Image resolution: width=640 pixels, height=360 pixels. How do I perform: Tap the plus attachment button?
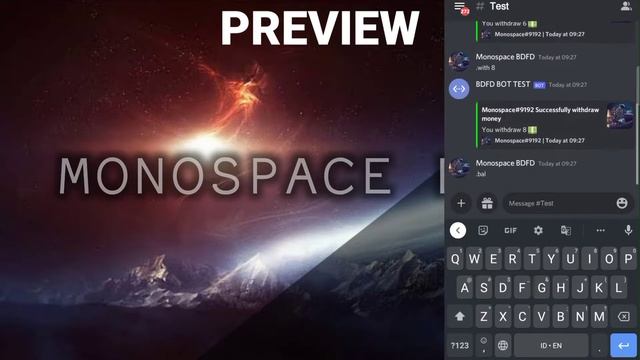tap(461, 203)
